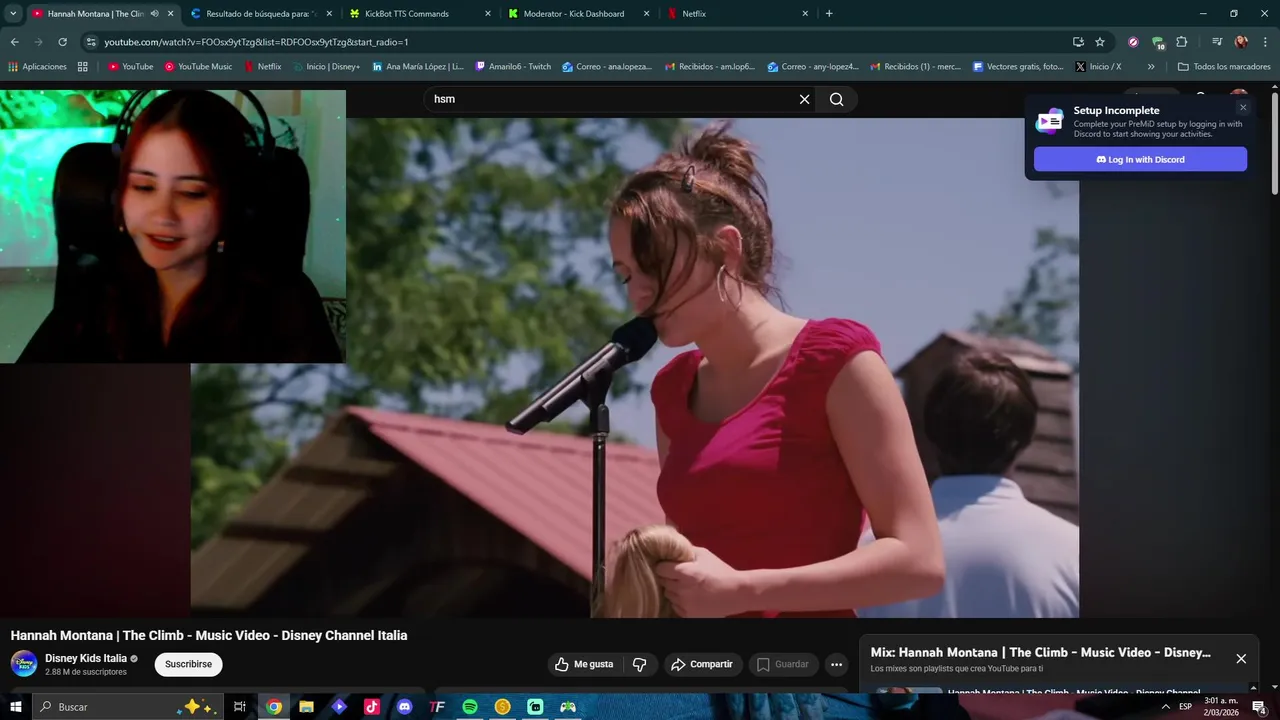This screenshot has height=720, width=1280.
Task: Open the Chrome extensions puzzle menu
Action: (x=1181, y=42)
